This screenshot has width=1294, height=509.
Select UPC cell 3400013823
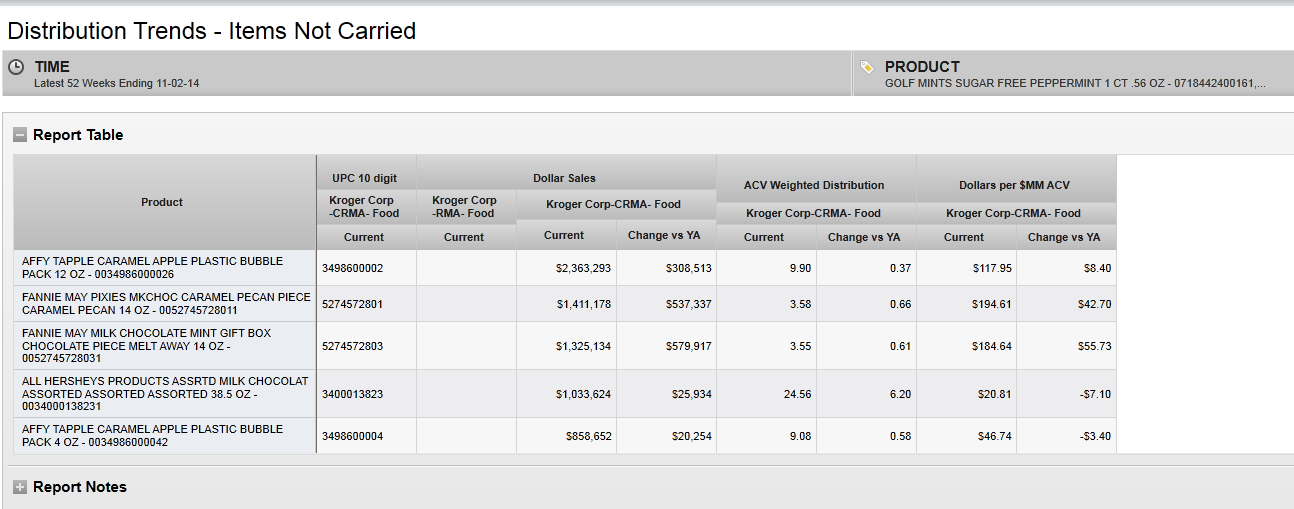352,394
